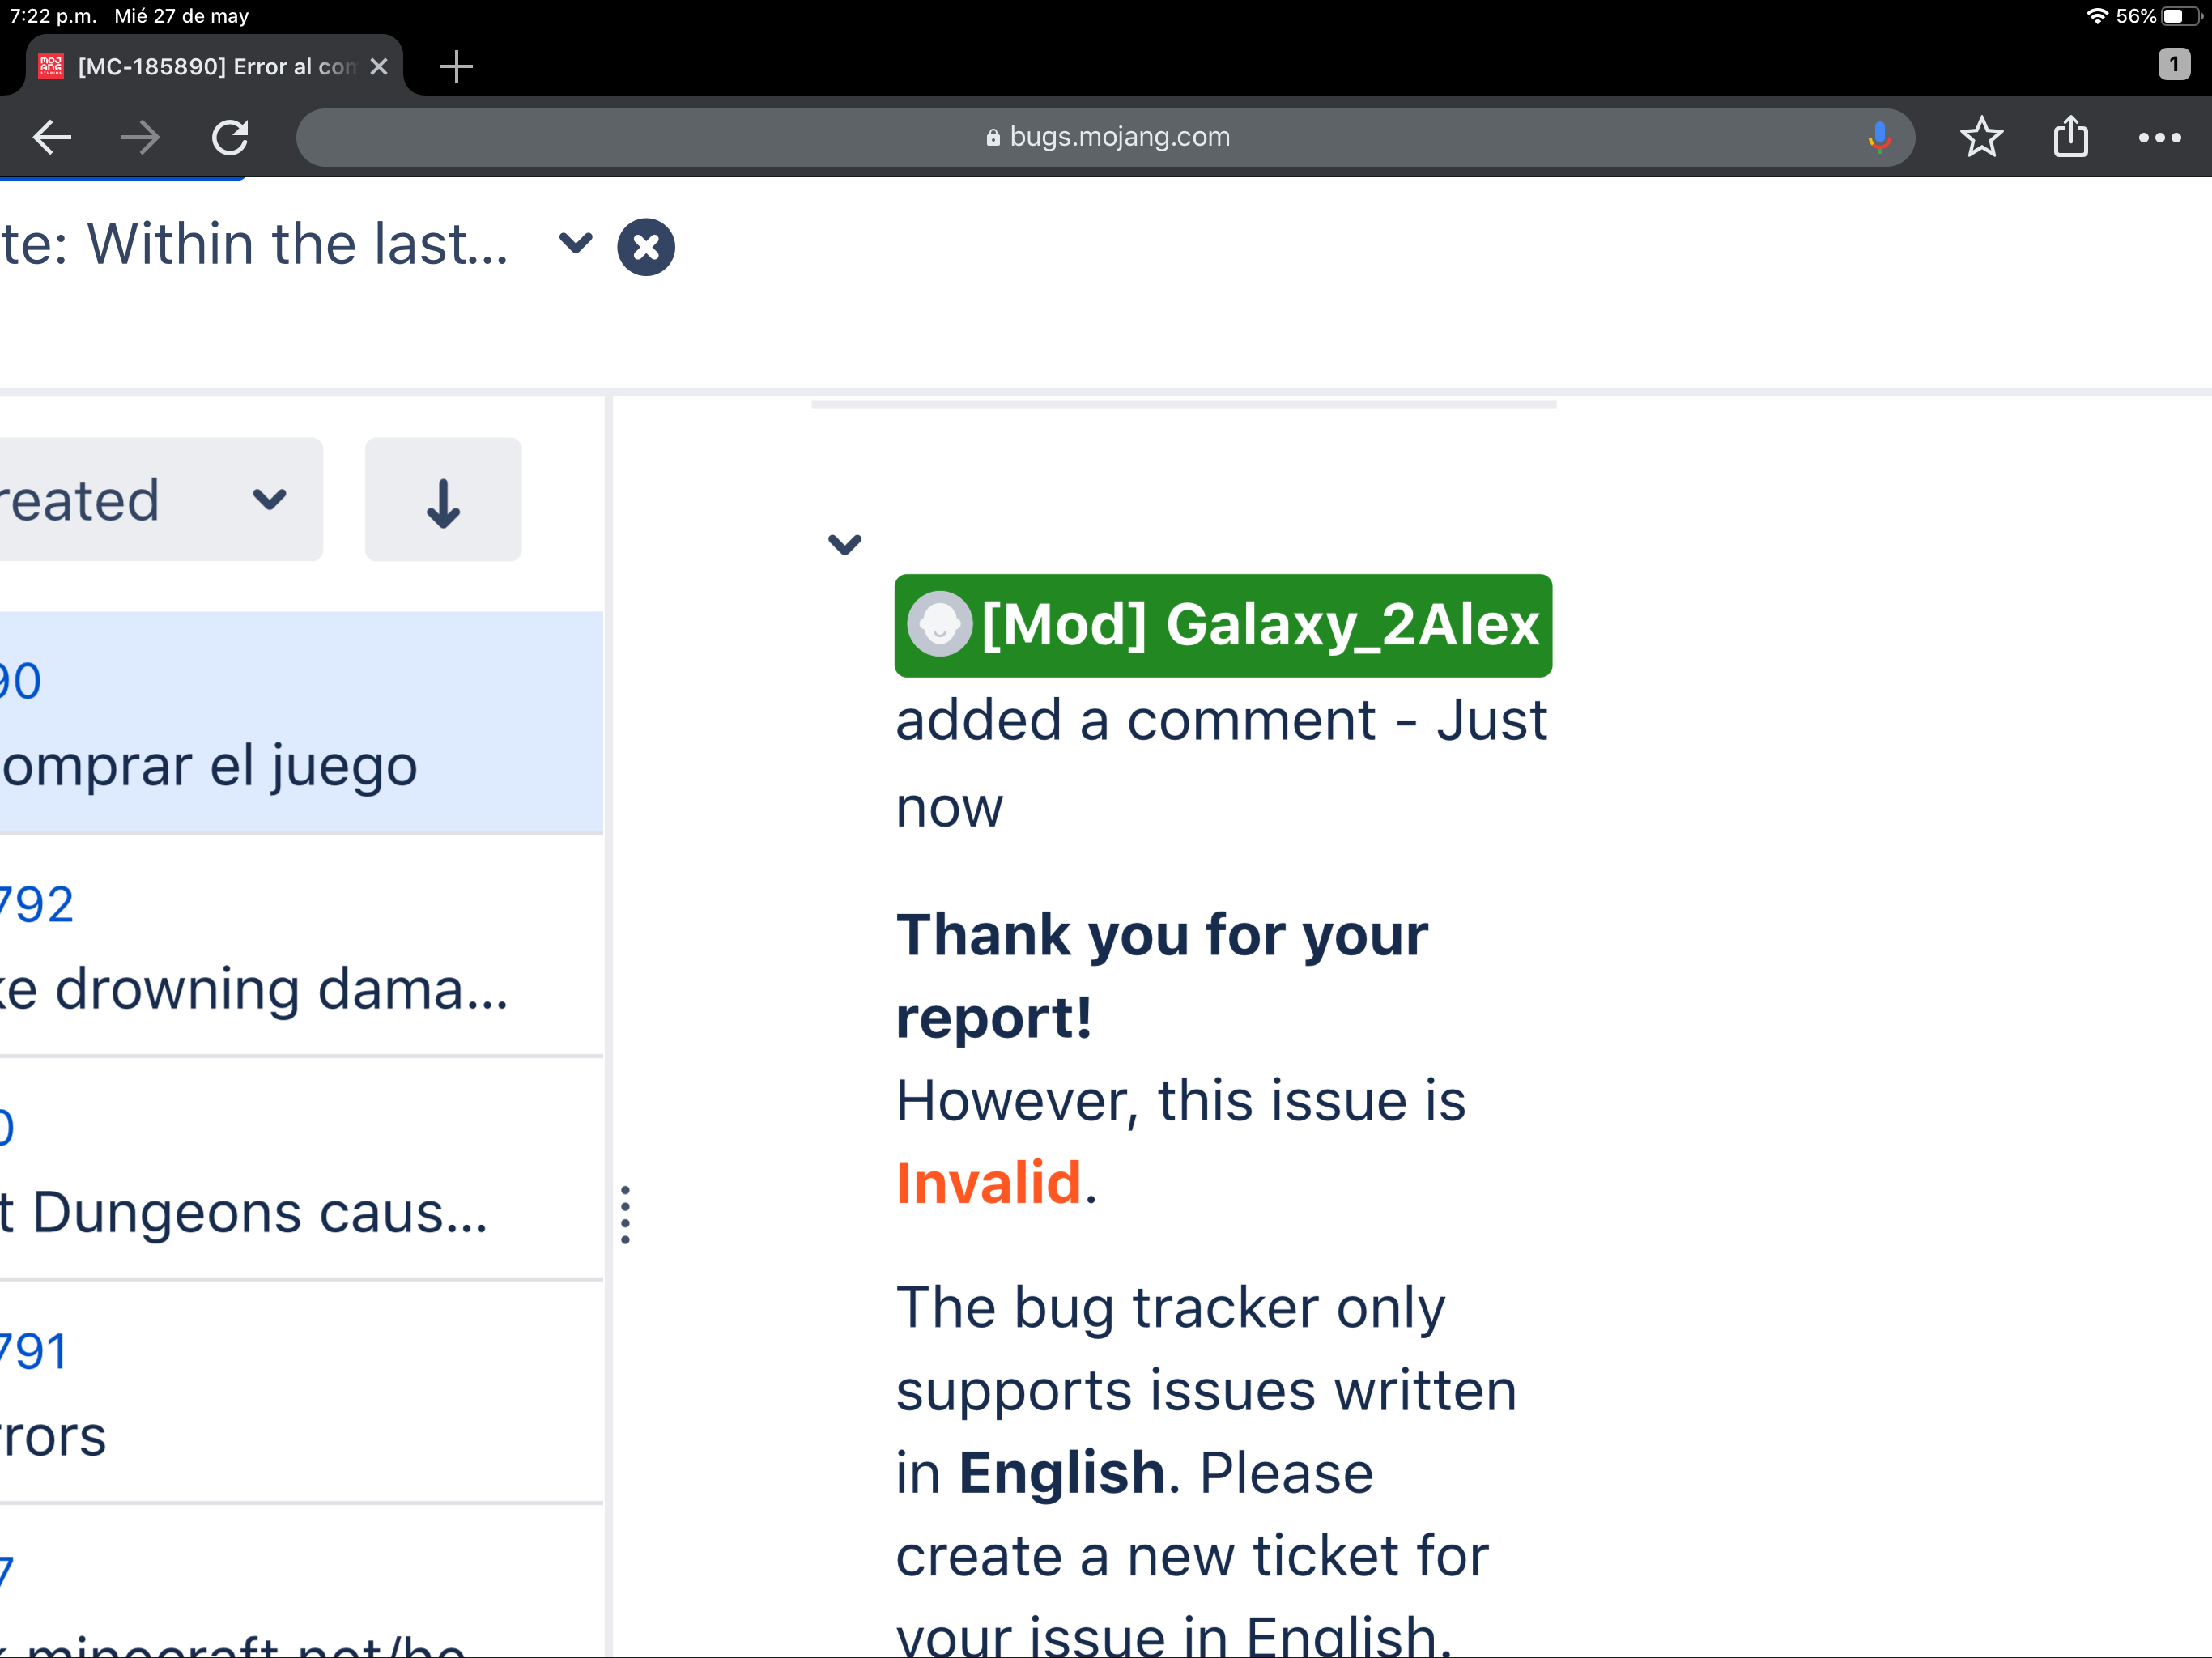Expand the 'Within the last...' date dropdown
This screenshot has width=2212, height=1658.
pos(575,243)
